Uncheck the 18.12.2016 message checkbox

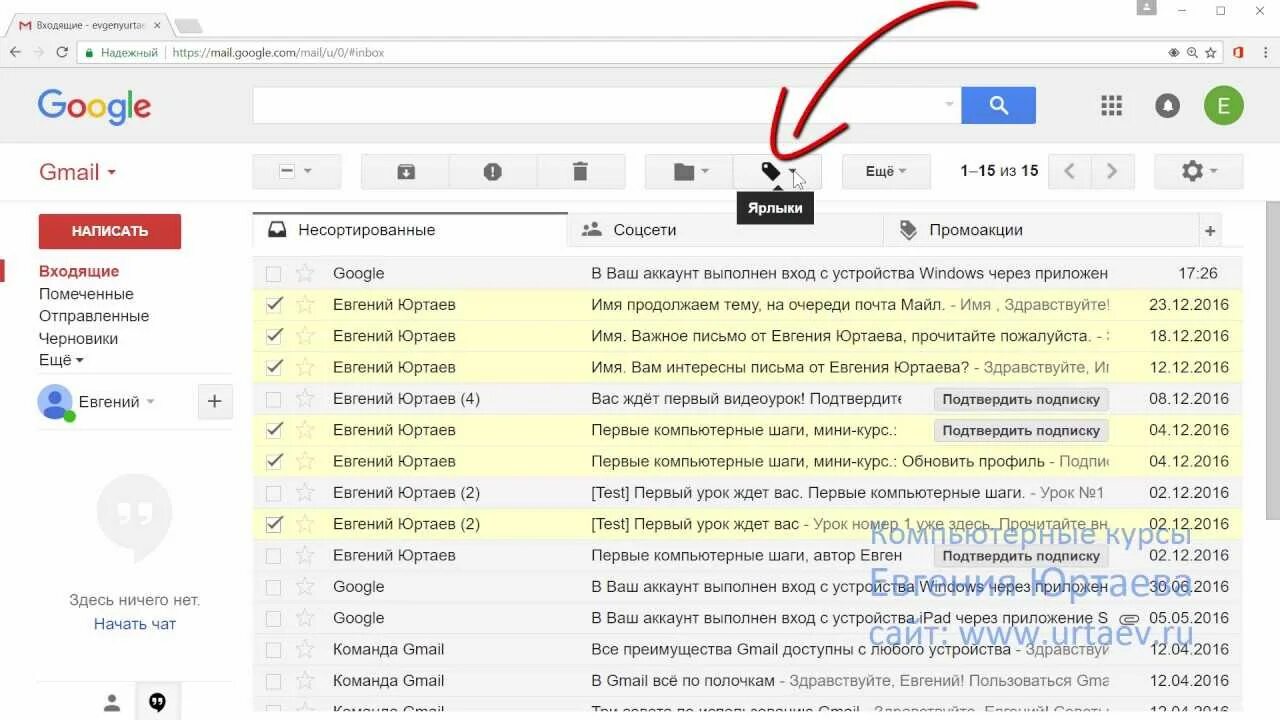pos(274,336)
